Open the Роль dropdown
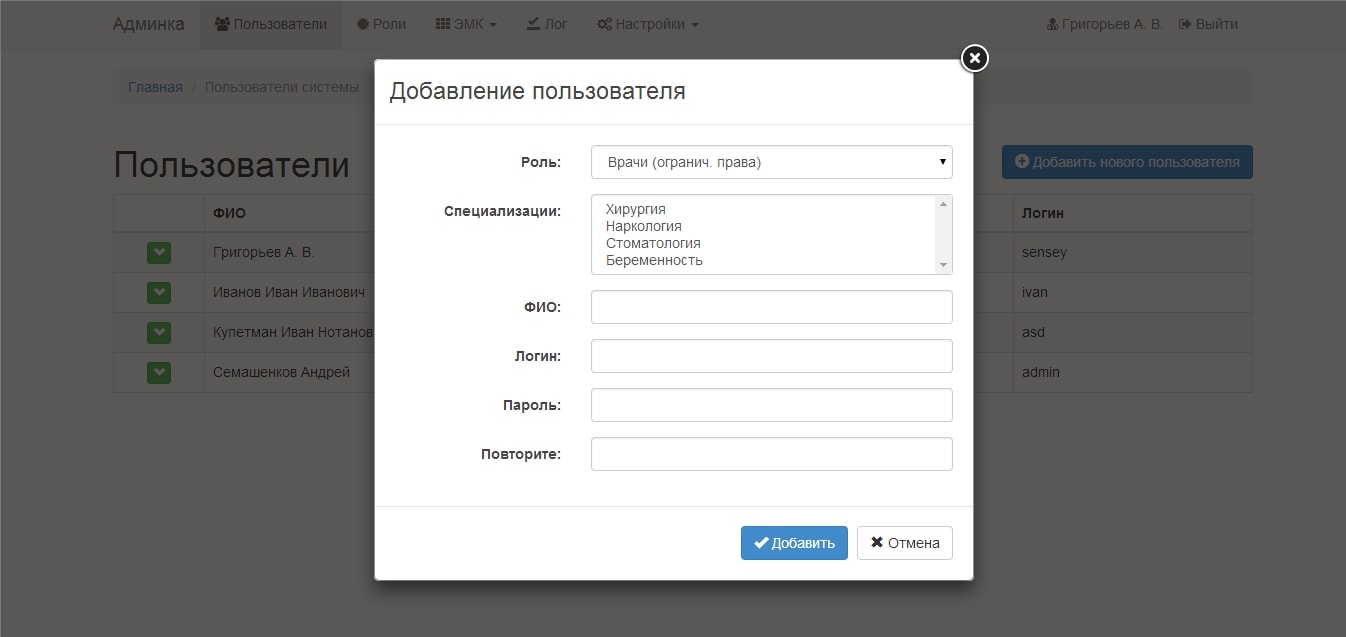This screenshot has height=637, width=1346. click(771, 162)
